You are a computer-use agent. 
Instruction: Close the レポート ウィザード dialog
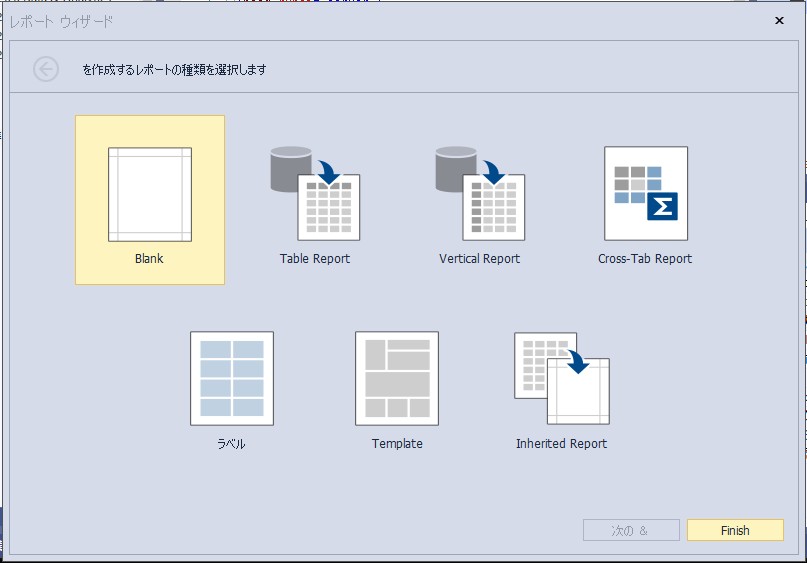(779, 20)
